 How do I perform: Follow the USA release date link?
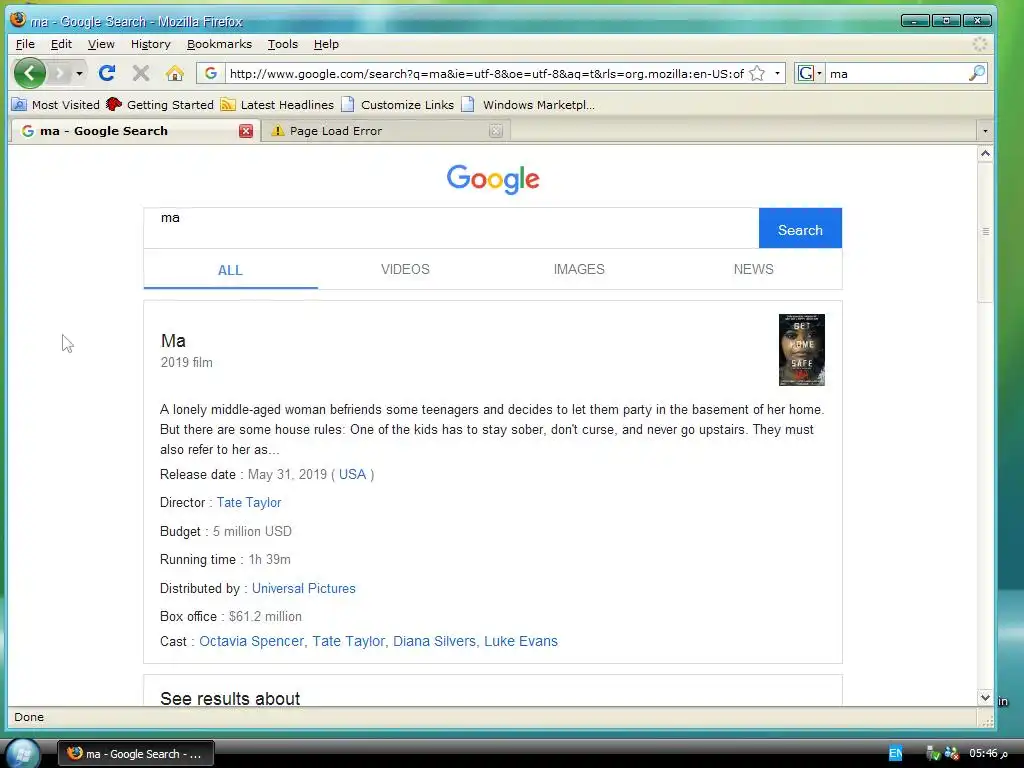coord(353,474)
